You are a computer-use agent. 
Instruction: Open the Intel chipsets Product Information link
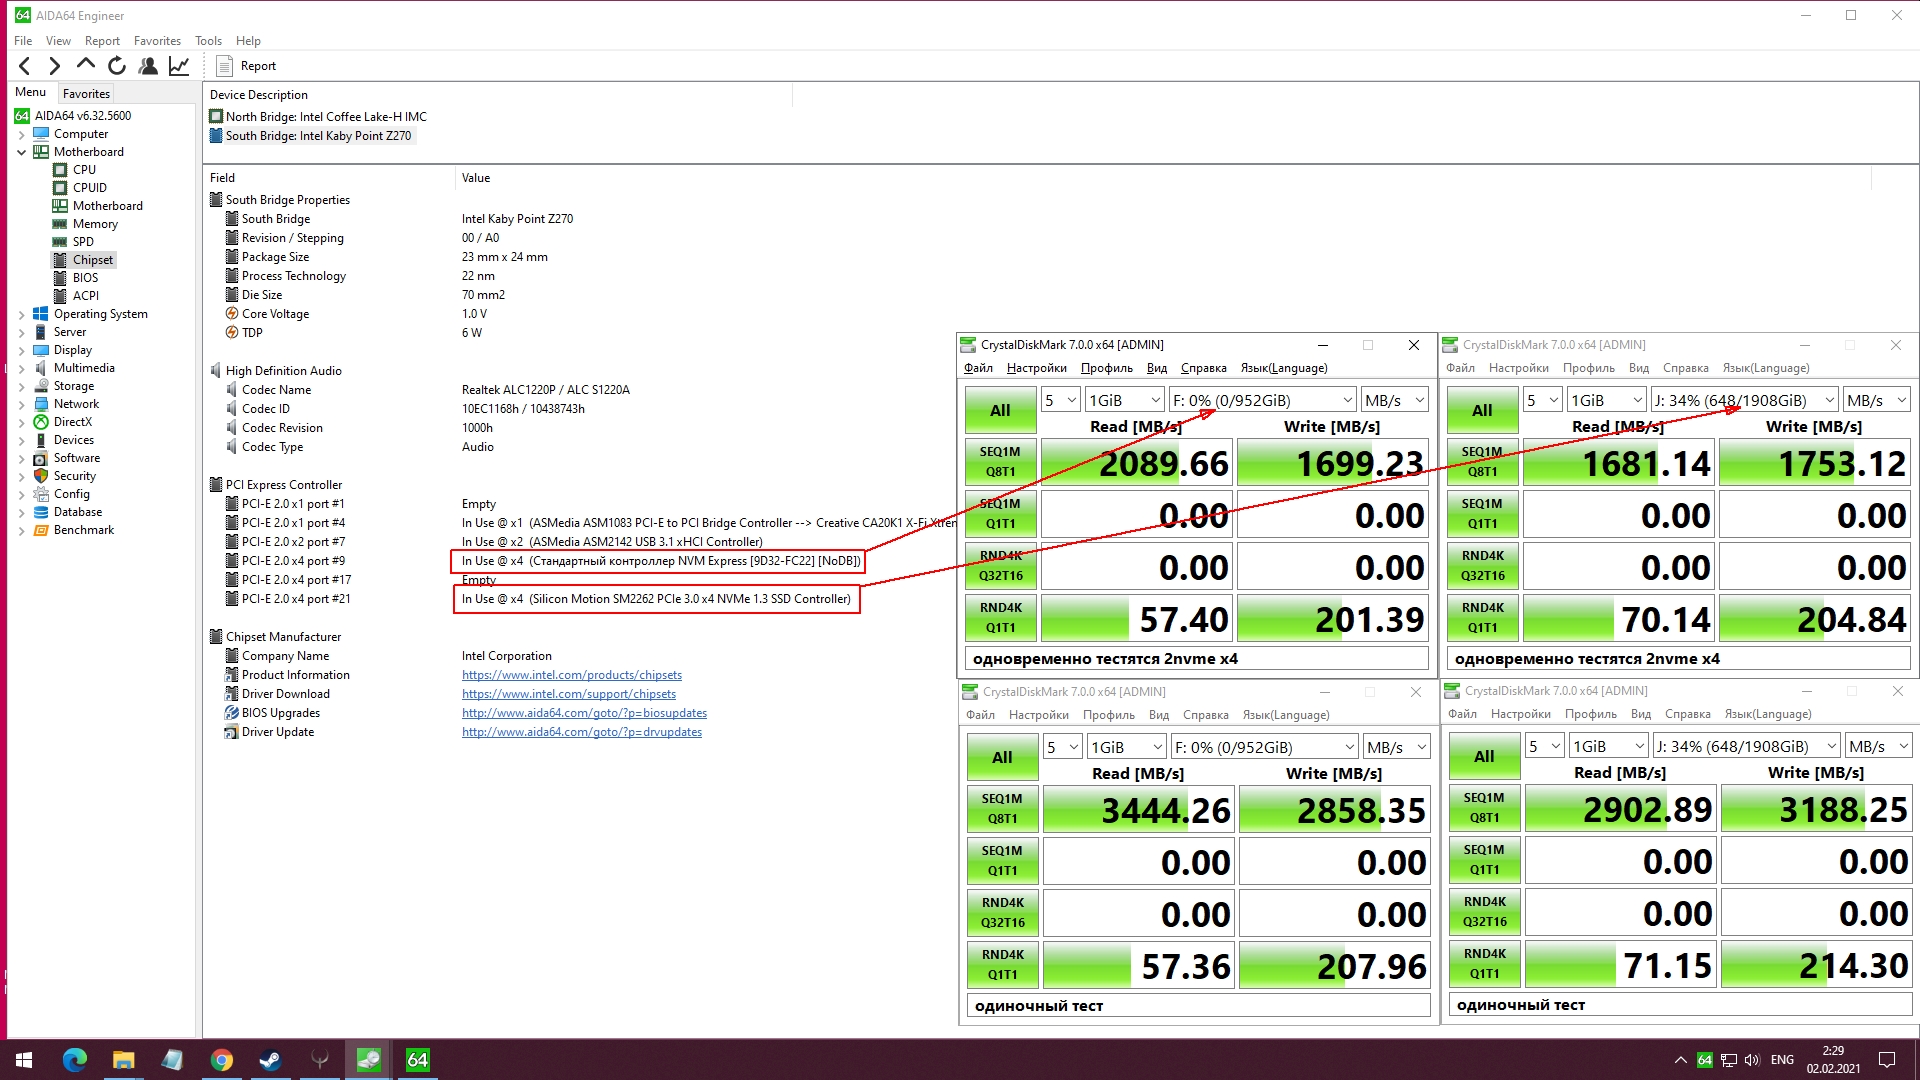pos(571,675)
